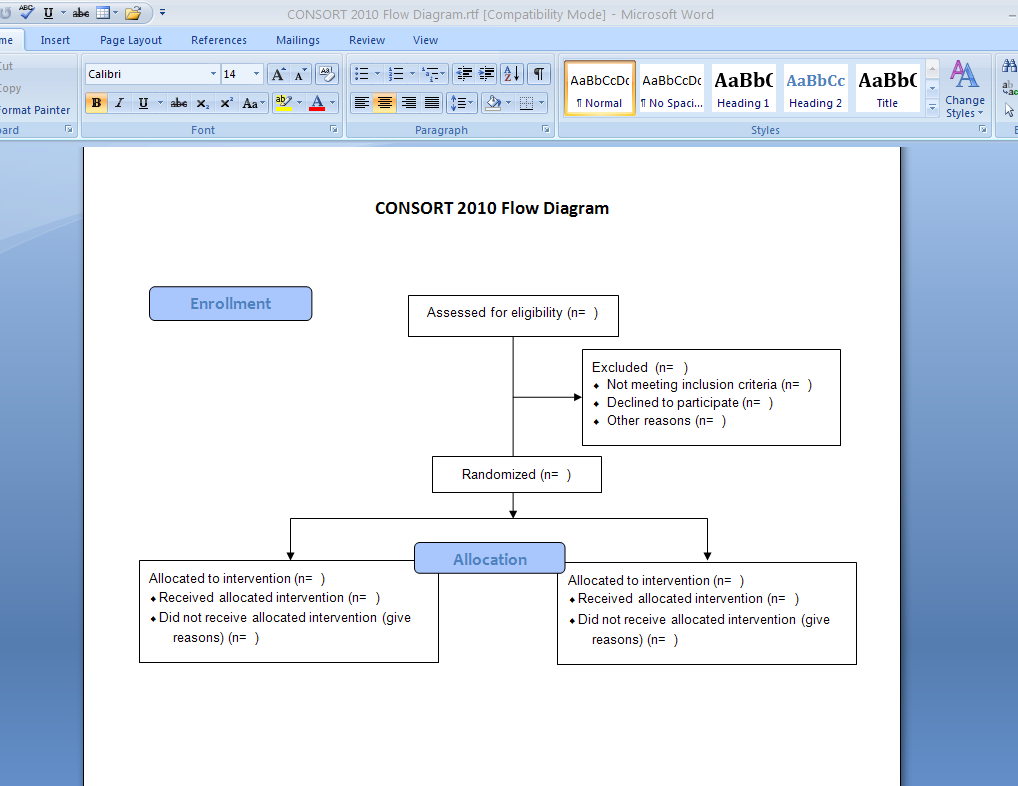
Task: Align text left
Action: [362, 103]
